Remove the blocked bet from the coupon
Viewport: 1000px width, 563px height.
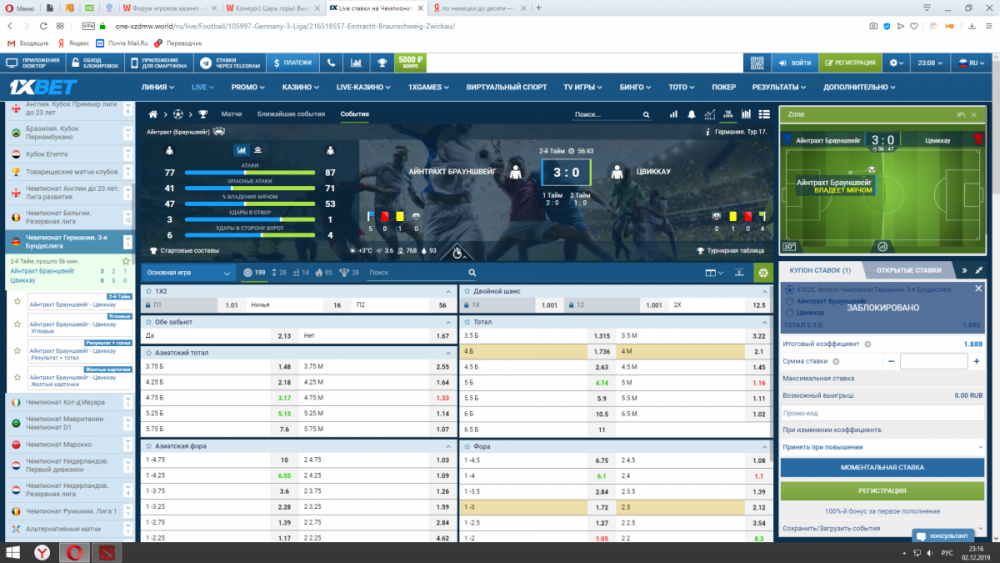pos(977,290)
